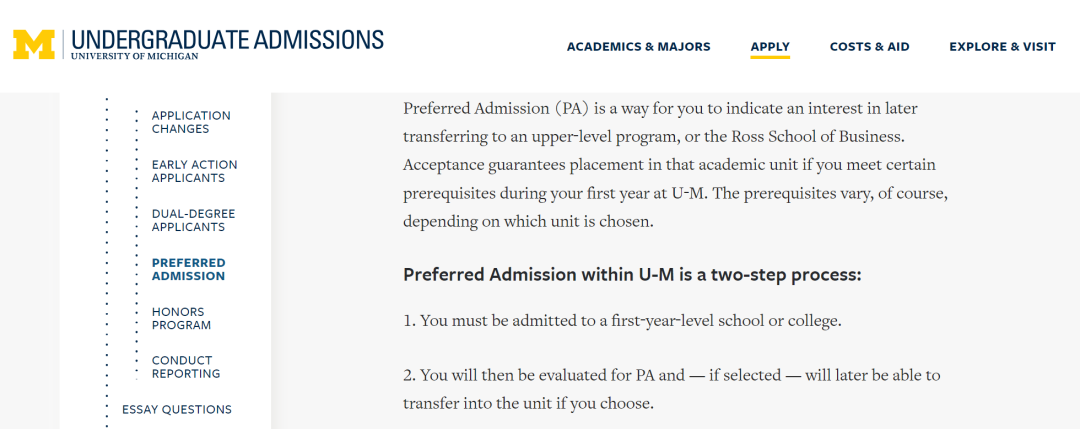
Task: Click step 2 about PA evaluation
Action: (x=672, y=389)
